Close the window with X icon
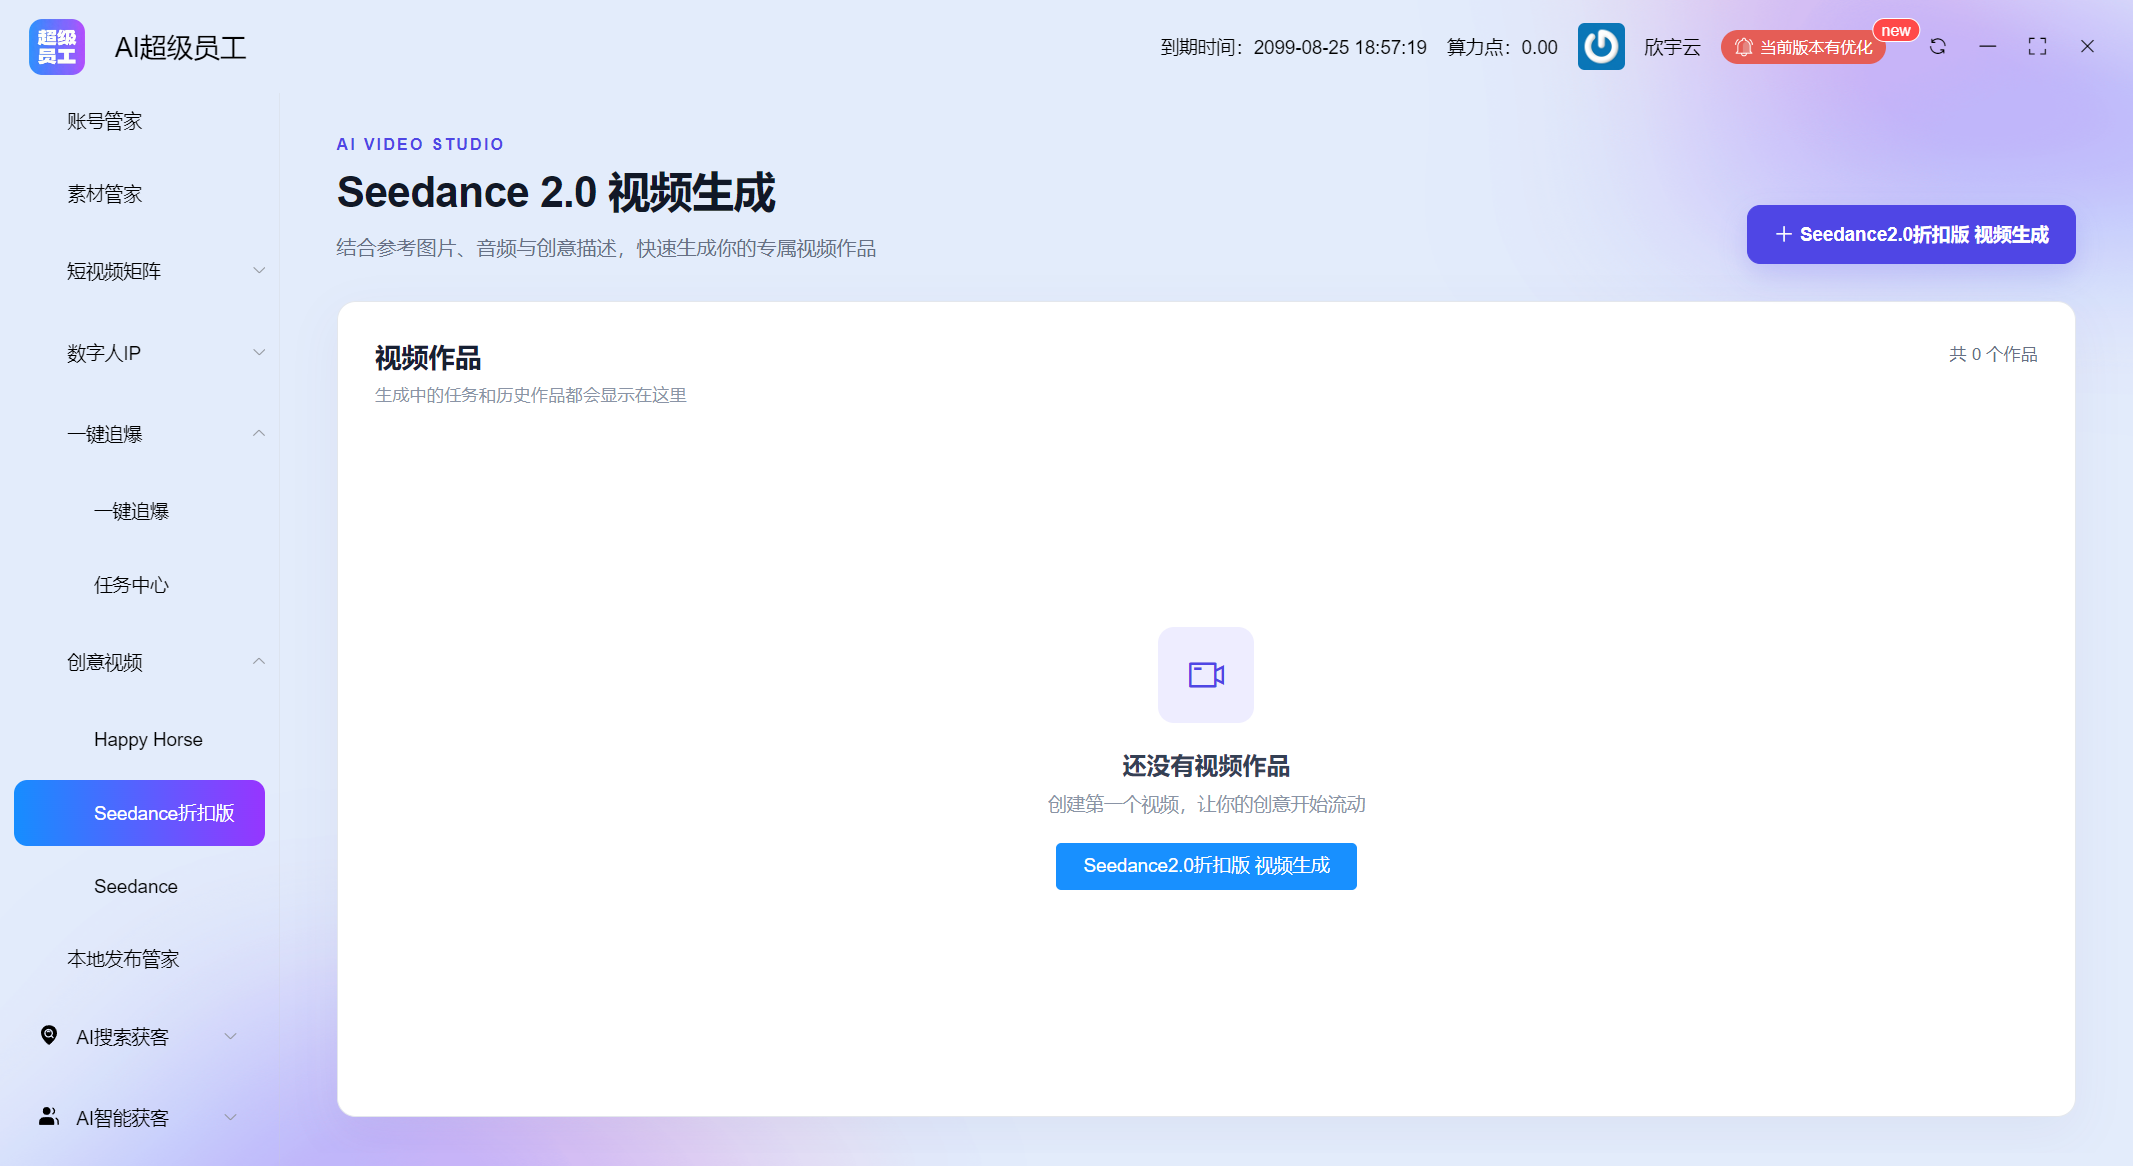This screenshot has height=1166, width=2133. (x=2087, y=47)
